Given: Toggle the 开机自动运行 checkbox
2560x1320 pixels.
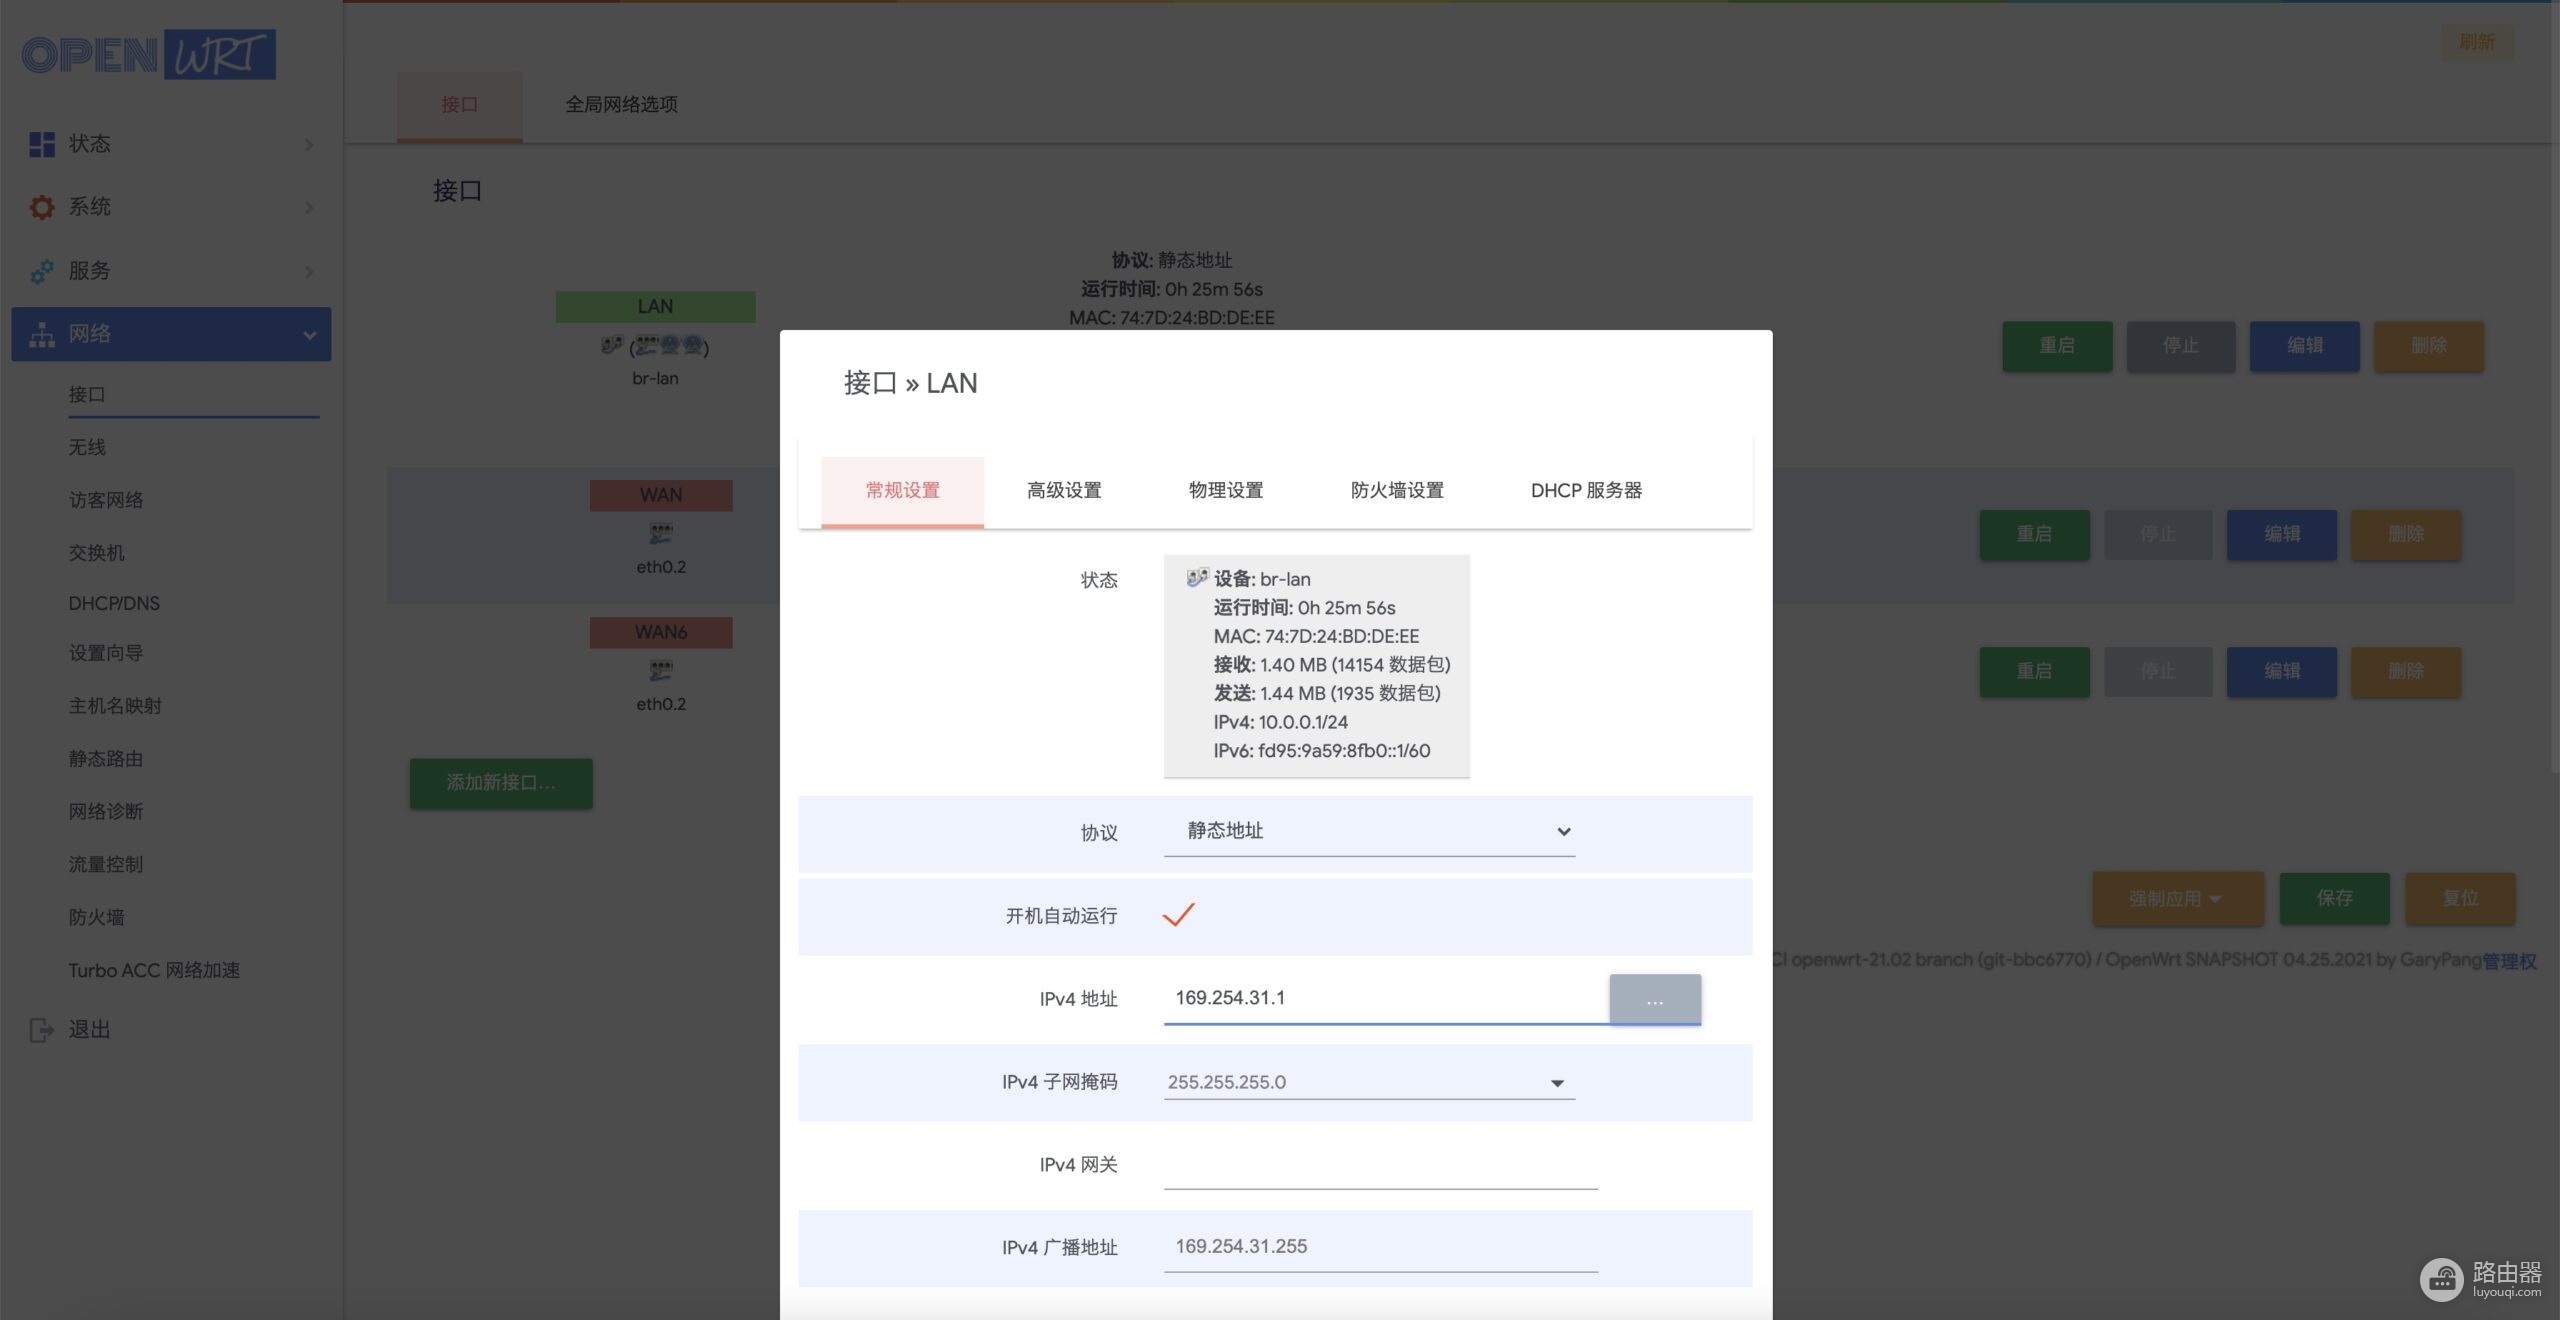Looking at the screenshot, I should 1179,915.
